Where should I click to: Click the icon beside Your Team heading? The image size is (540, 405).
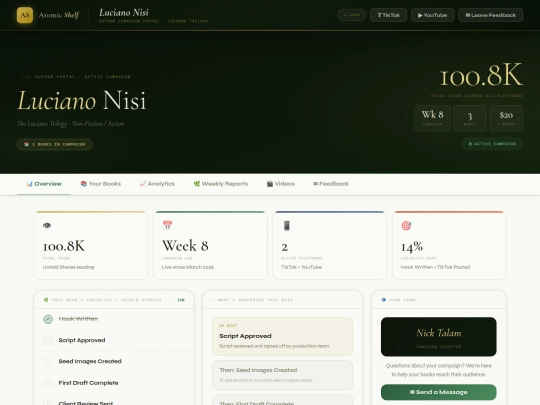(x=383, y=300)
